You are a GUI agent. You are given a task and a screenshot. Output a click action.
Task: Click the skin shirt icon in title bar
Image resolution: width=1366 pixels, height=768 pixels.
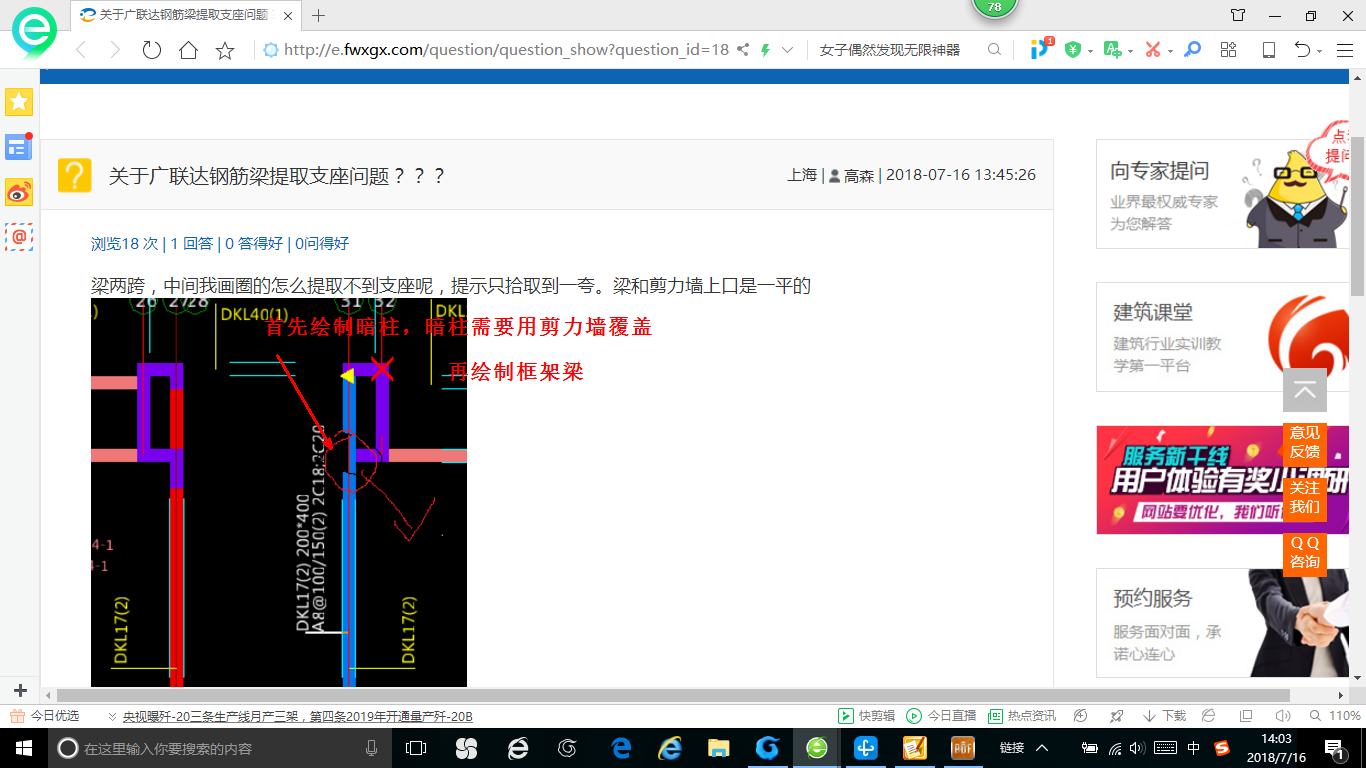(1238, 15)
